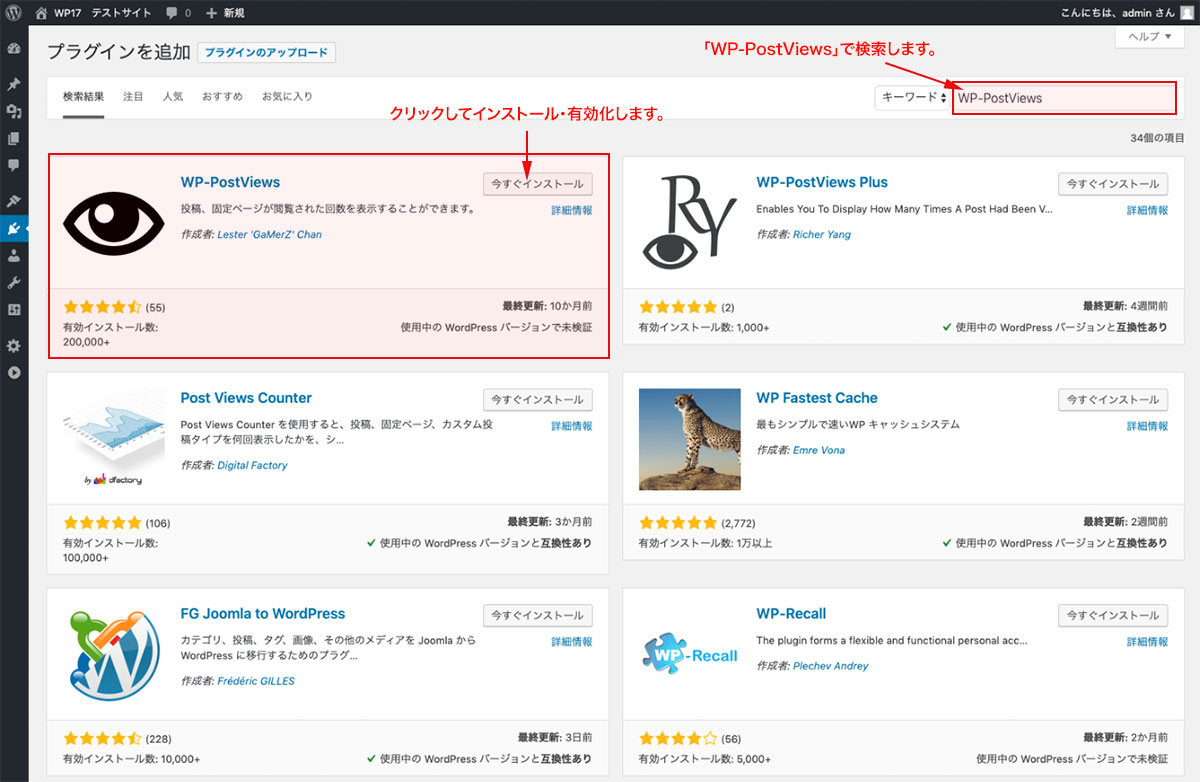Viewport: 1200px width, 782px height.
Task: Open the WordPress logo menu
Action: (13, 13)
